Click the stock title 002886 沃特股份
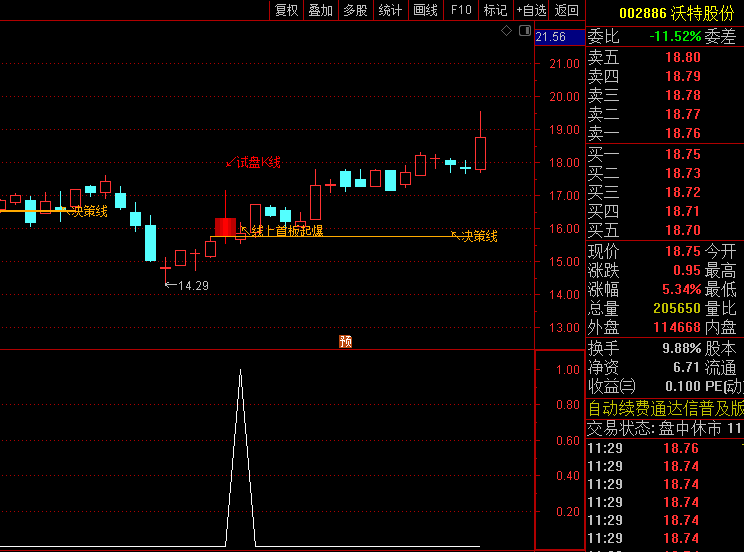744x552 pixels. (x=677, y=13)
